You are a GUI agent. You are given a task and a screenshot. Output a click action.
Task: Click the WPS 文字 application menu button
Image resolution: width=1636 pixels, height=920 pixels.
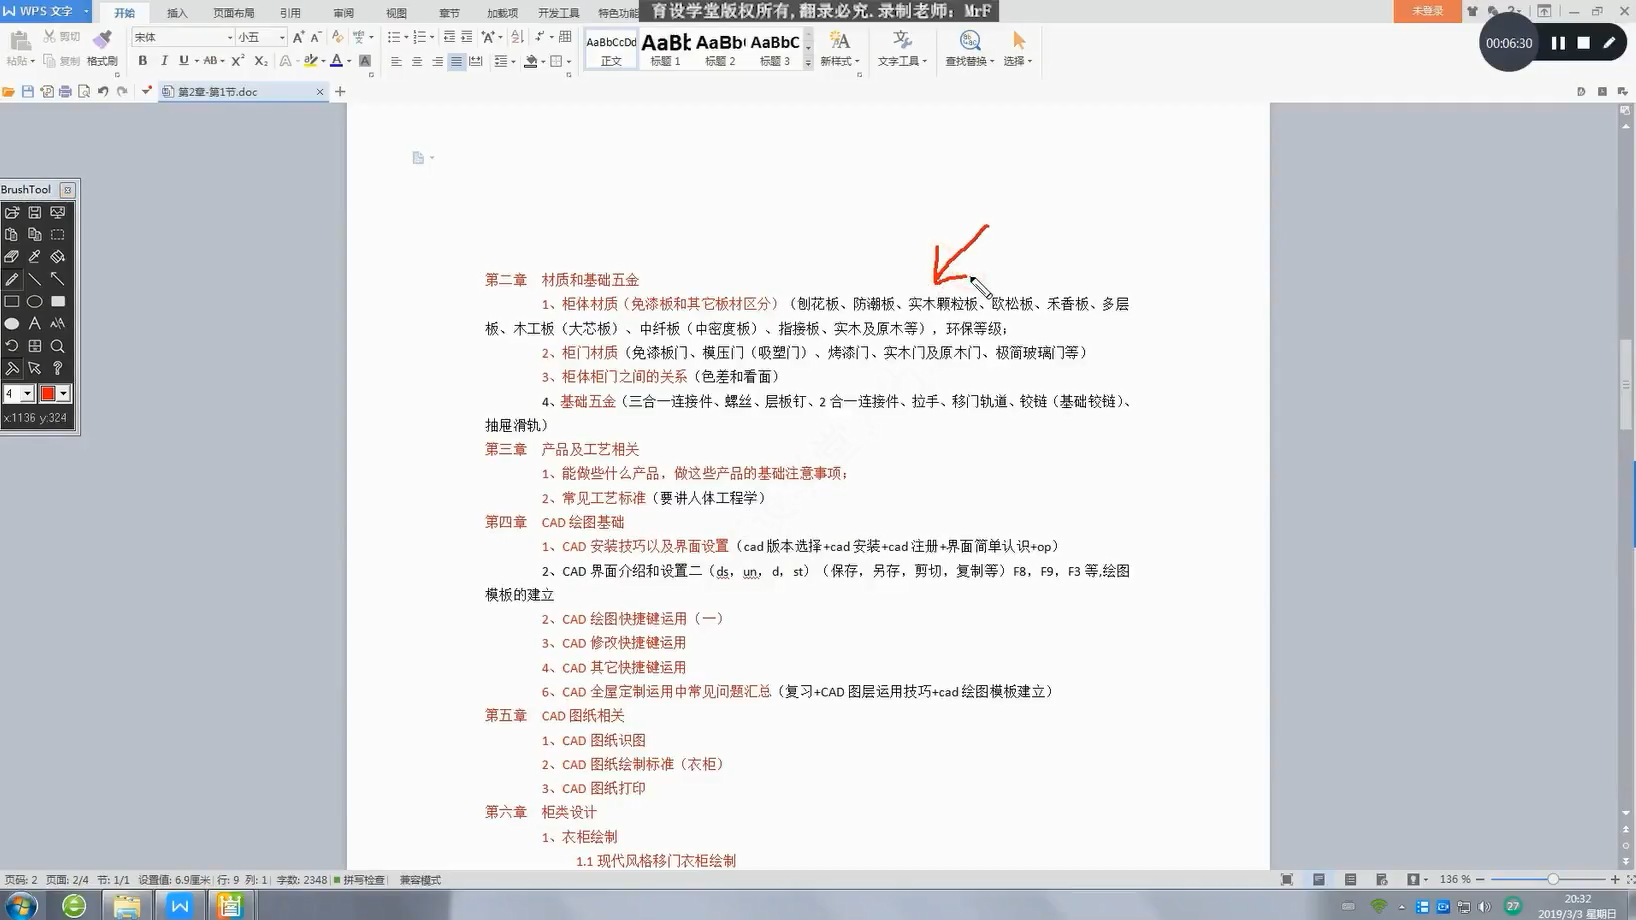(x=45, y=11)
